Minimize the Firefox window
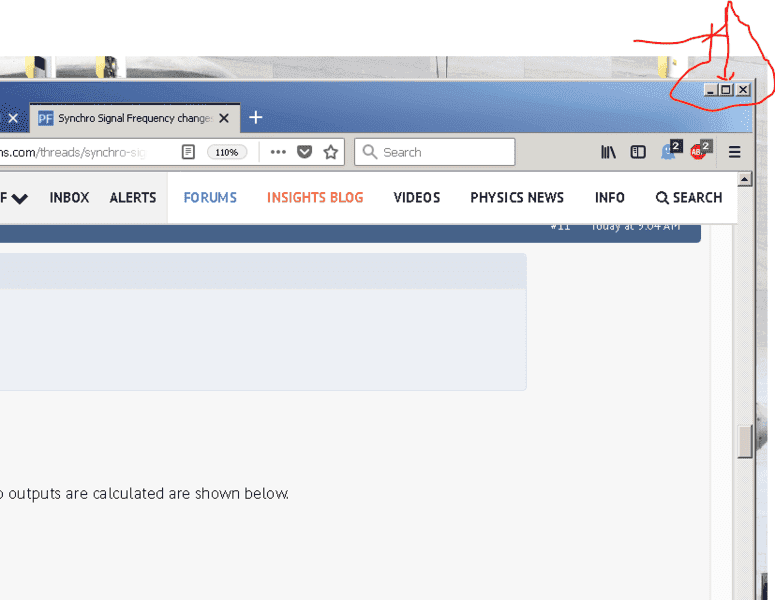 click(x=711, y=90)
